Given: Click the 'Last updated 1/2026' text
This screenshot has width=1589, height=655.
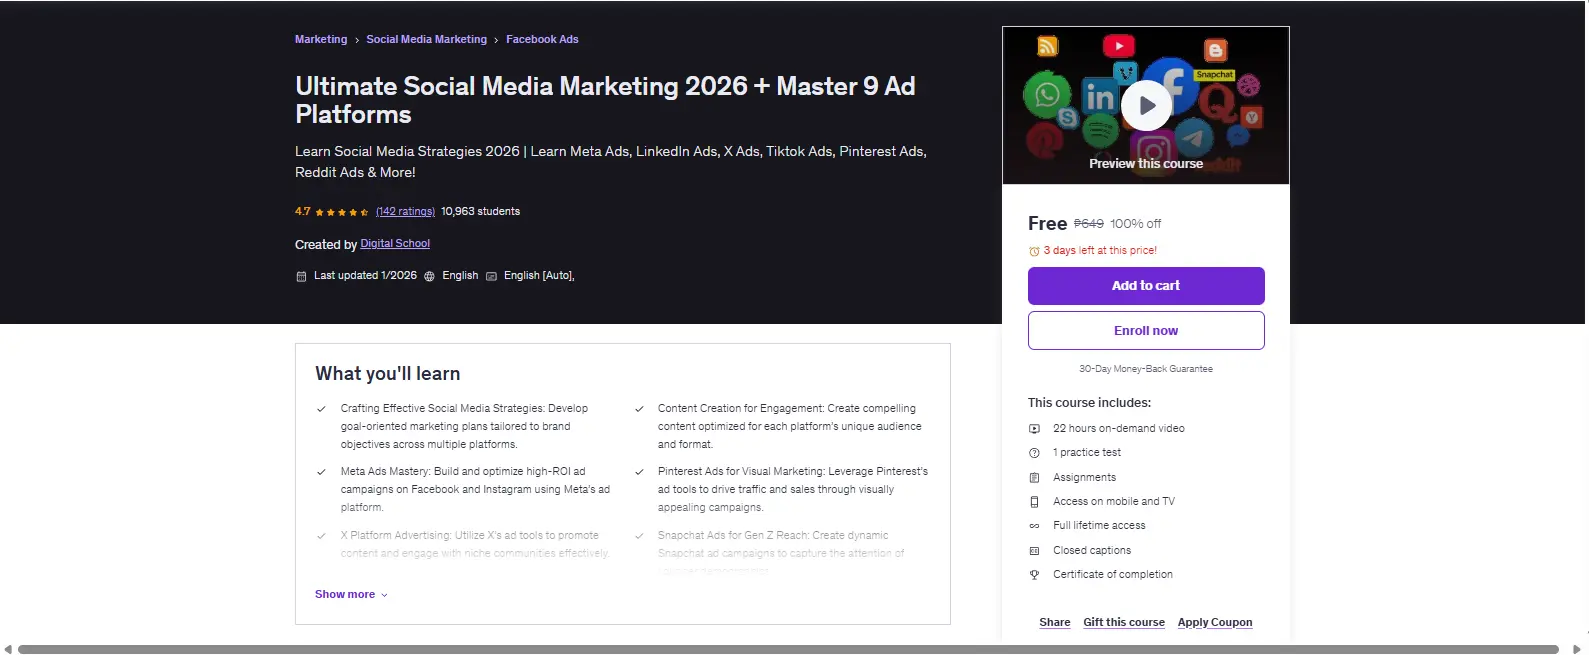Looking at the screenshot, I should 365,276.
